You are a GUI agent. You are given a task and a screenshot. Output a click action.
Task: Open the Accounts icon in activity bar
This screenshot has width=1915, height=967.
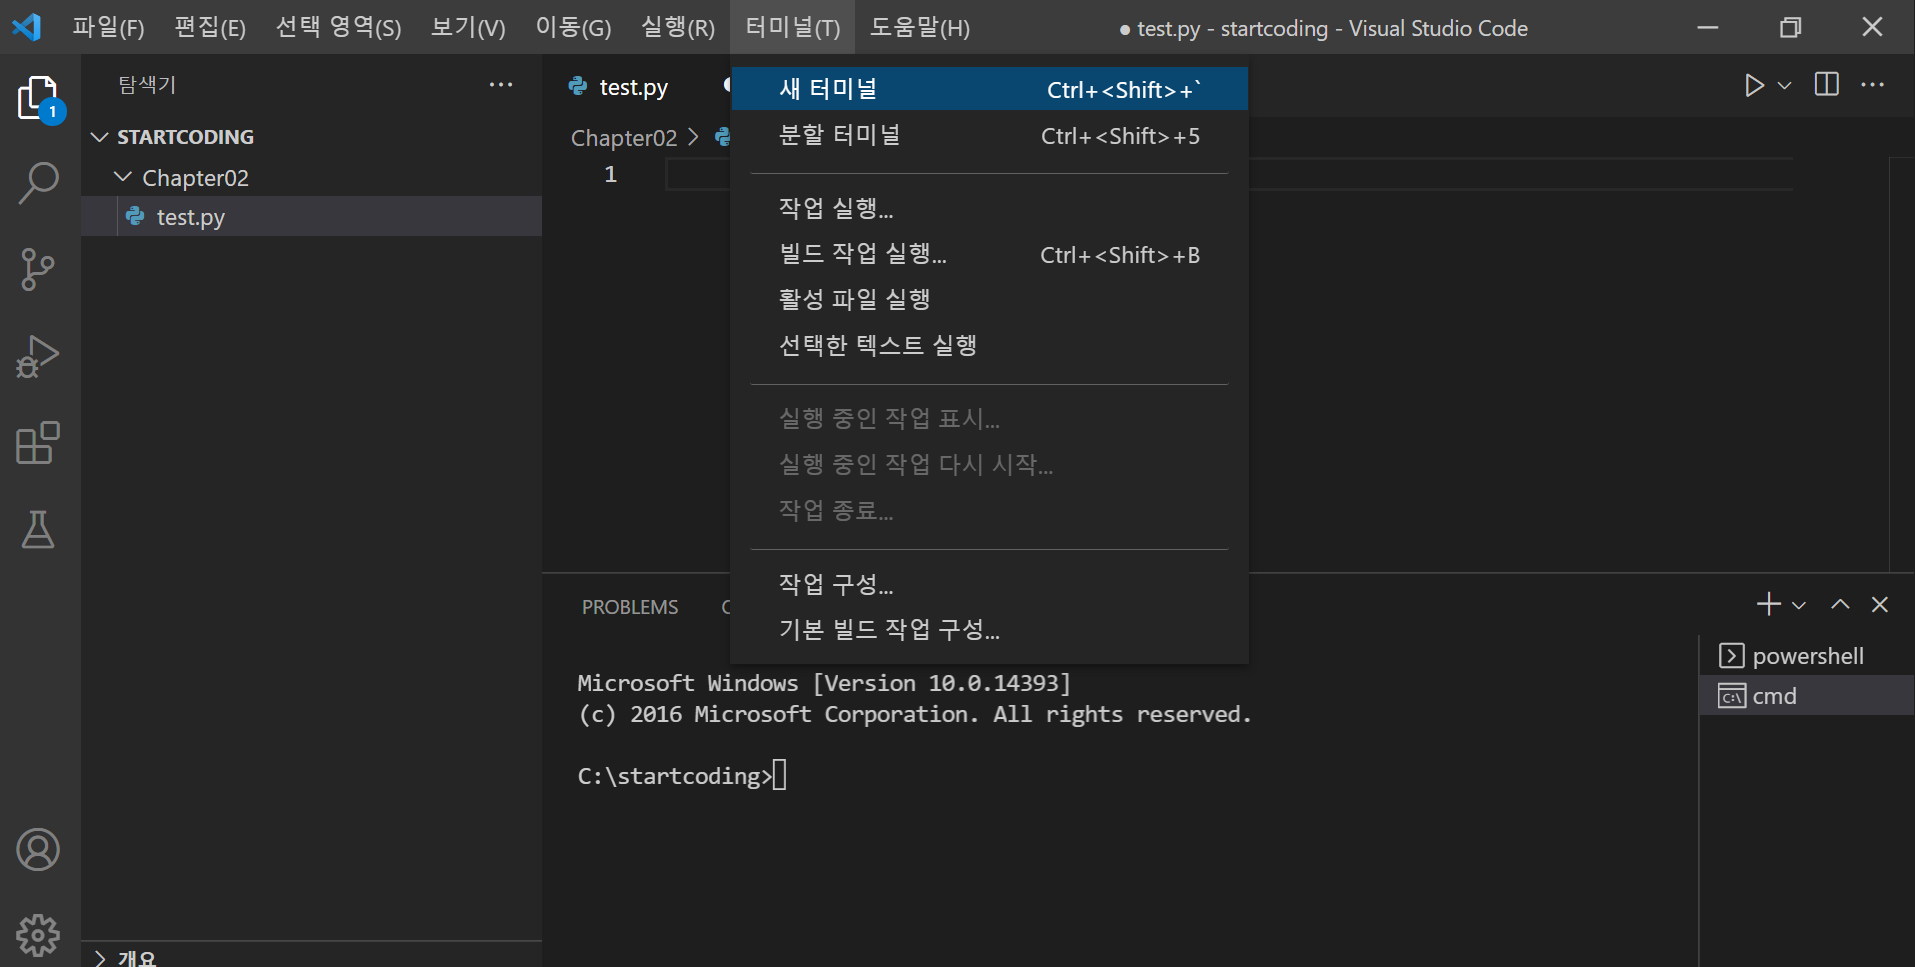pos(39,850)
